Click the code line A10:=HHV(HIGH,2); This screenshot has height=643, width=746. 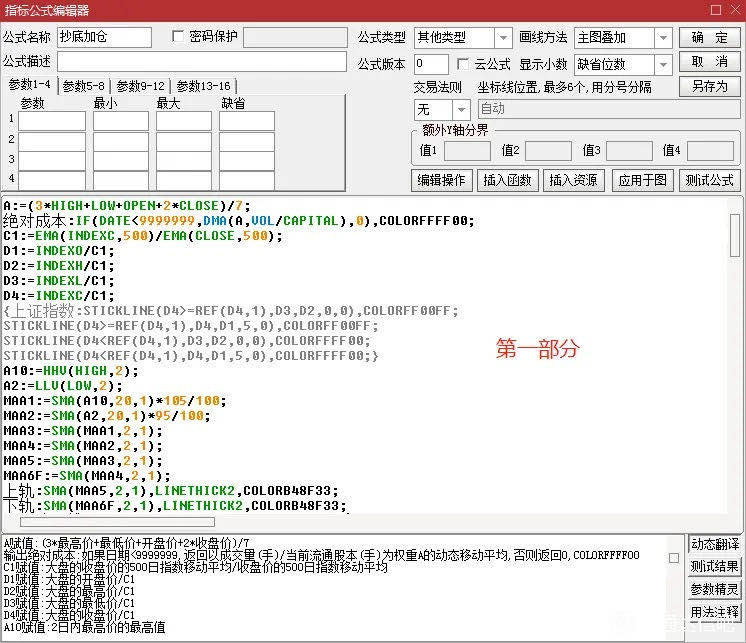(70, 371)
